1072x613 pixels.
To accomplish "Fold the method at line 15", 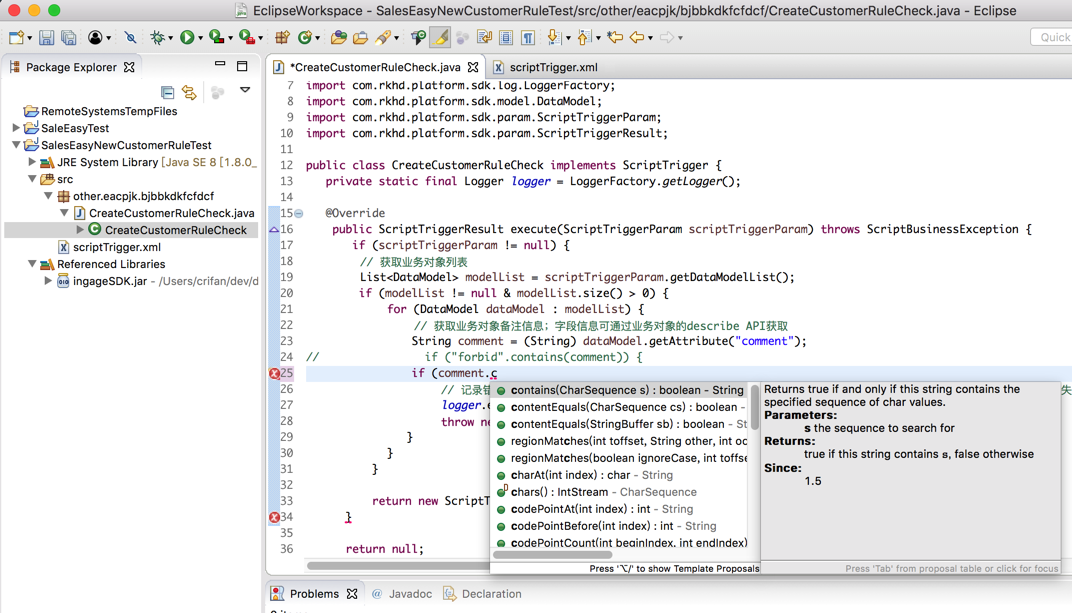I will [x=299, y=213].
